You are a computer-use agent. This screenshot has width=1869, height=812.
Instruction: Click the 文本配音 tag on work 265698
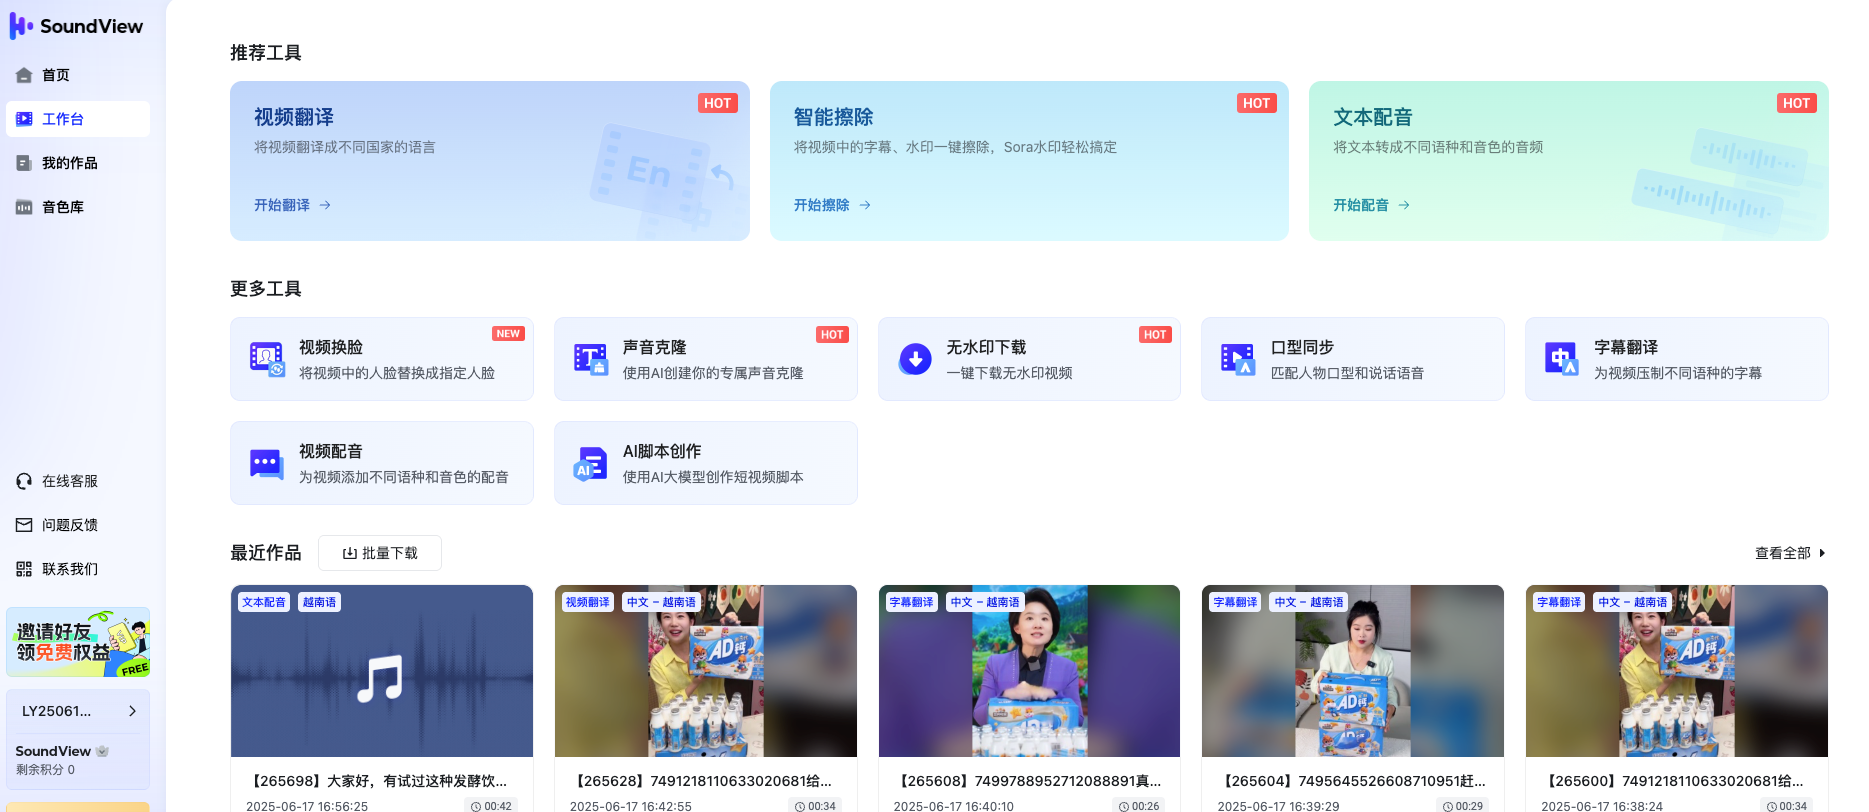pyautogui.click(x=264, y=602)
